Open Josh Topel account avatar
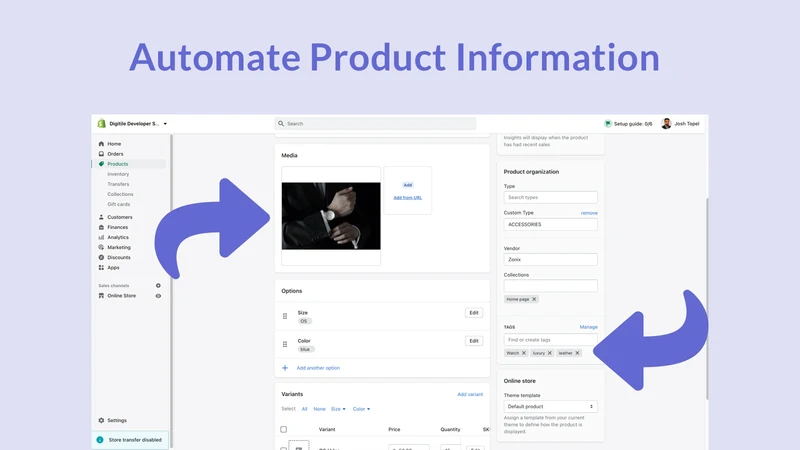800x450 pixels. [x=666, y=123]
